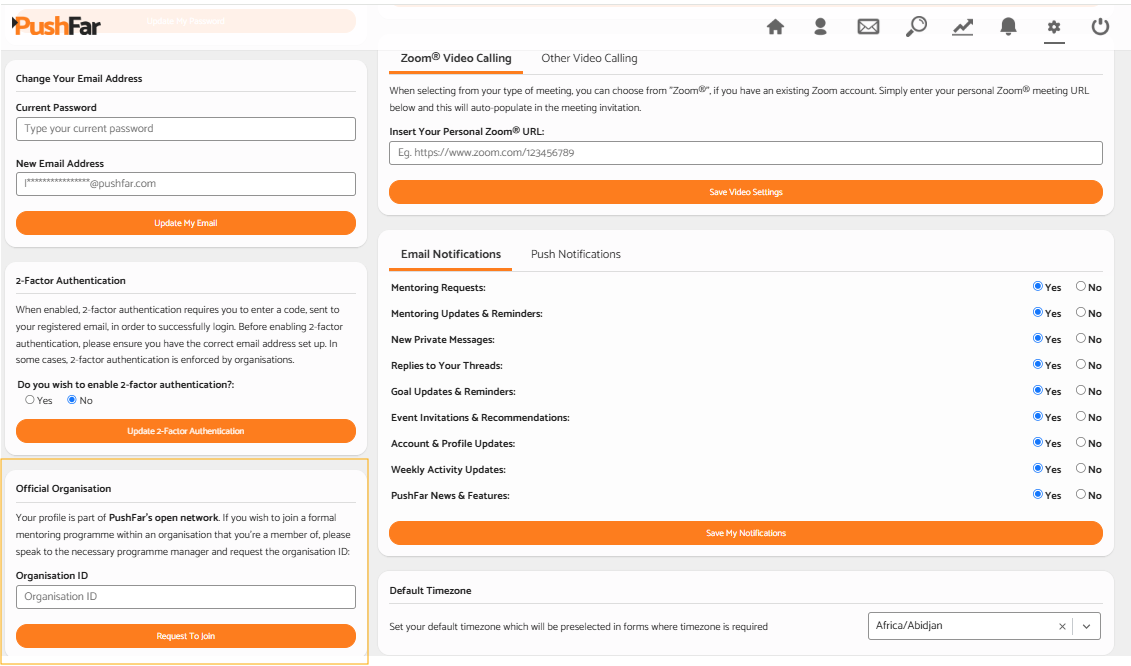1131x666 pixels.
Task: Set PushFar News & Features to No
Action: click(x=1081, y=494)
